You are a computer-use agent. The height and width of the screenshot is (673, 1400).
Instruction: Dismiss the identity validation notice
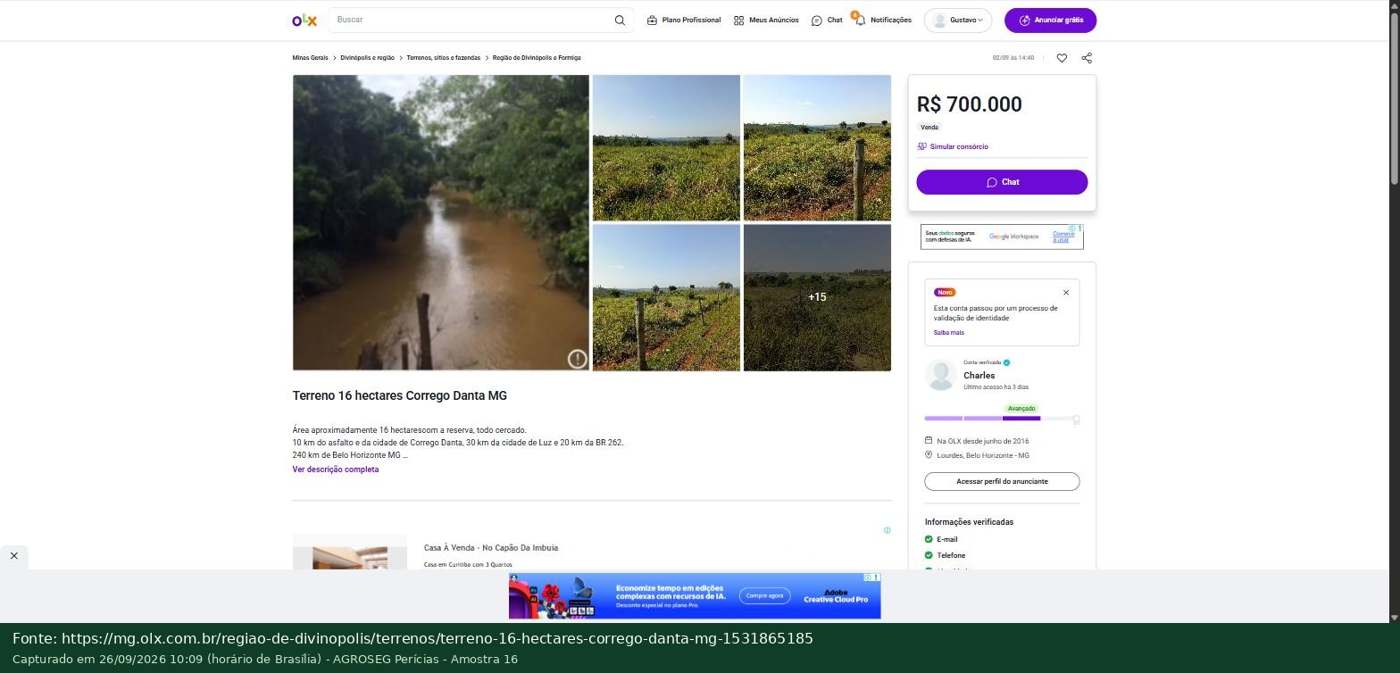[1066, 293]
